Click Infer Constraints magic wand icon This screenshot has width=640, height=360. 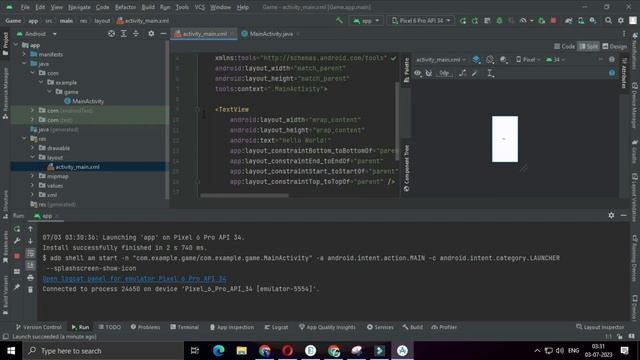click(474, 73)
